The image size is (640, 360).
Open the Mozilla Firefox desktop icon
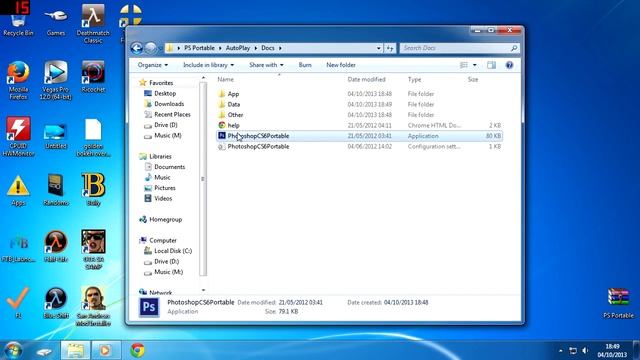tap(18, 80)
